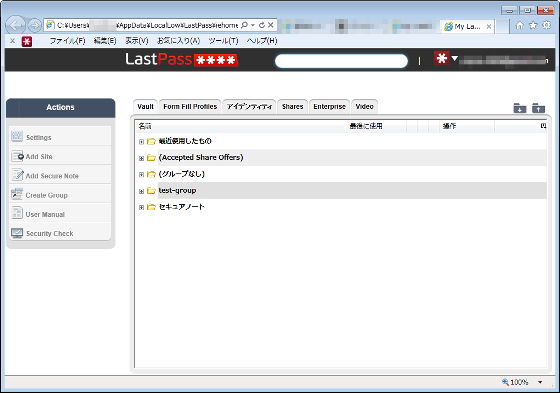The image size is (560, 393).
Task: Switch to the Vault tab
Action: 145,106
